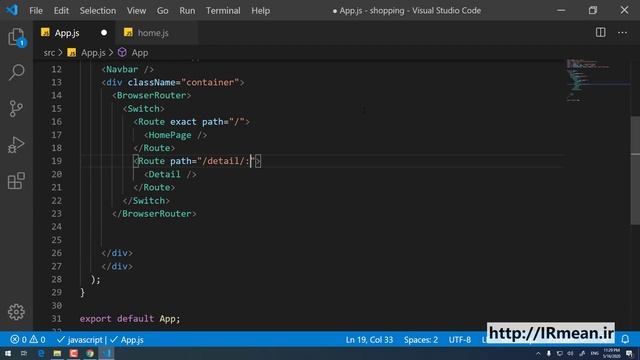Click line number 31 in gutter
The height and width of the screenshot is (360, 640).
tap(56, 318)
